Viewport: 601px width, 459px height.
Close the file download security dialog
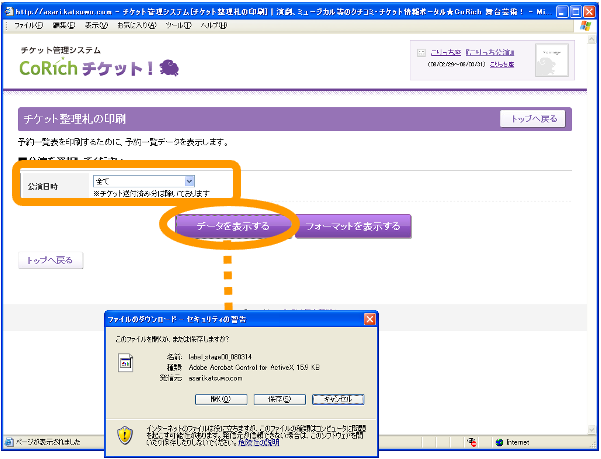click(370, 319)
